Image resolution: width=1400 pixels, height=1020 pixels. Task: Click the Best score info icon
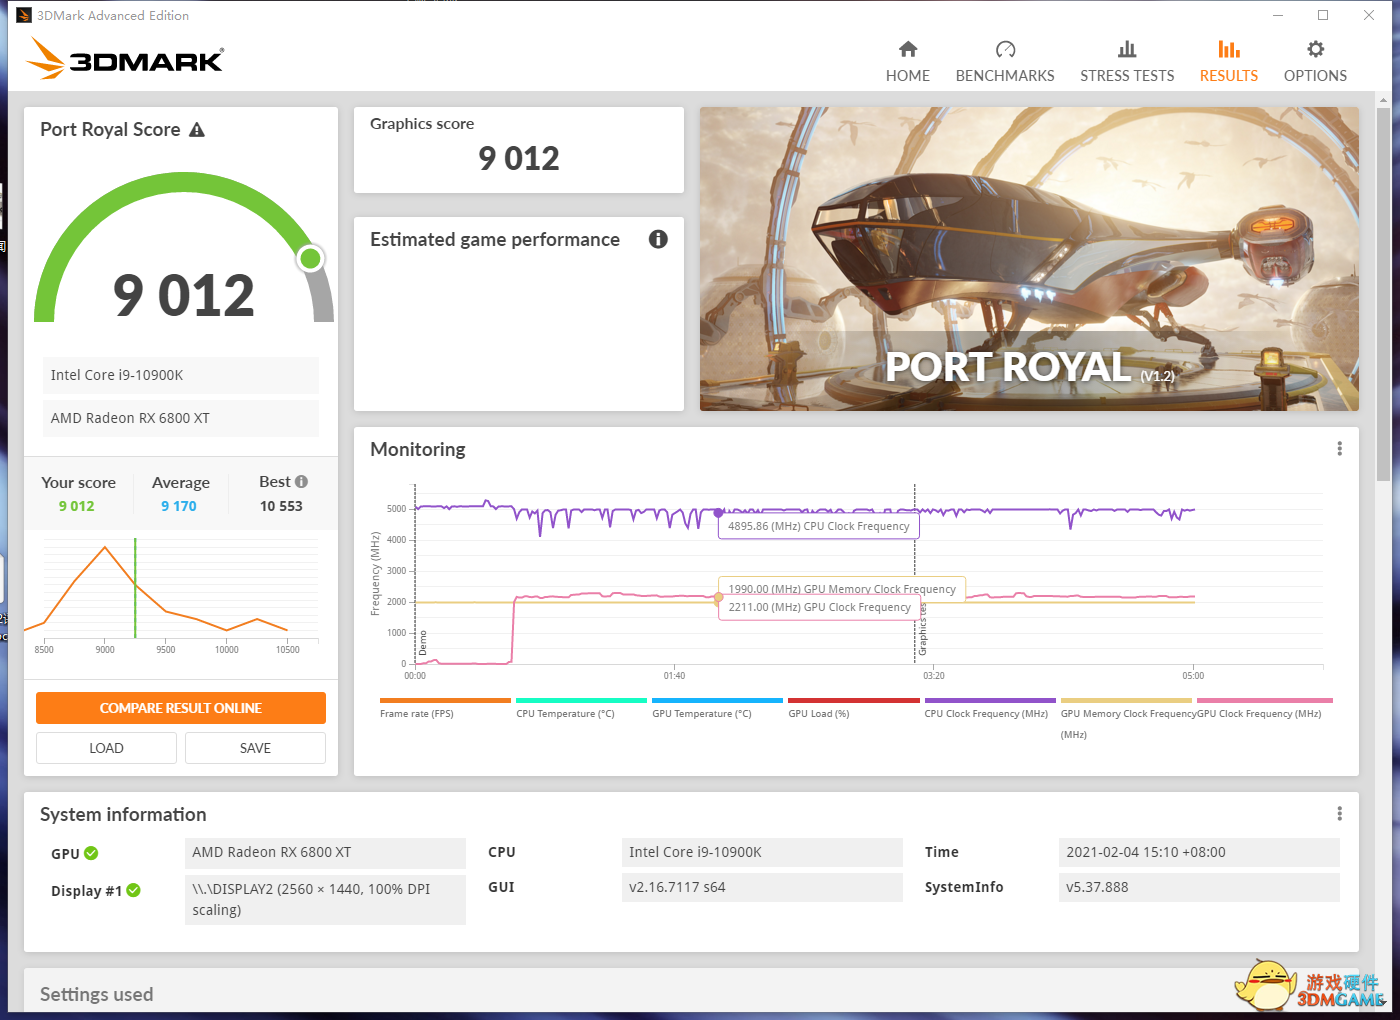coord(301,482)
